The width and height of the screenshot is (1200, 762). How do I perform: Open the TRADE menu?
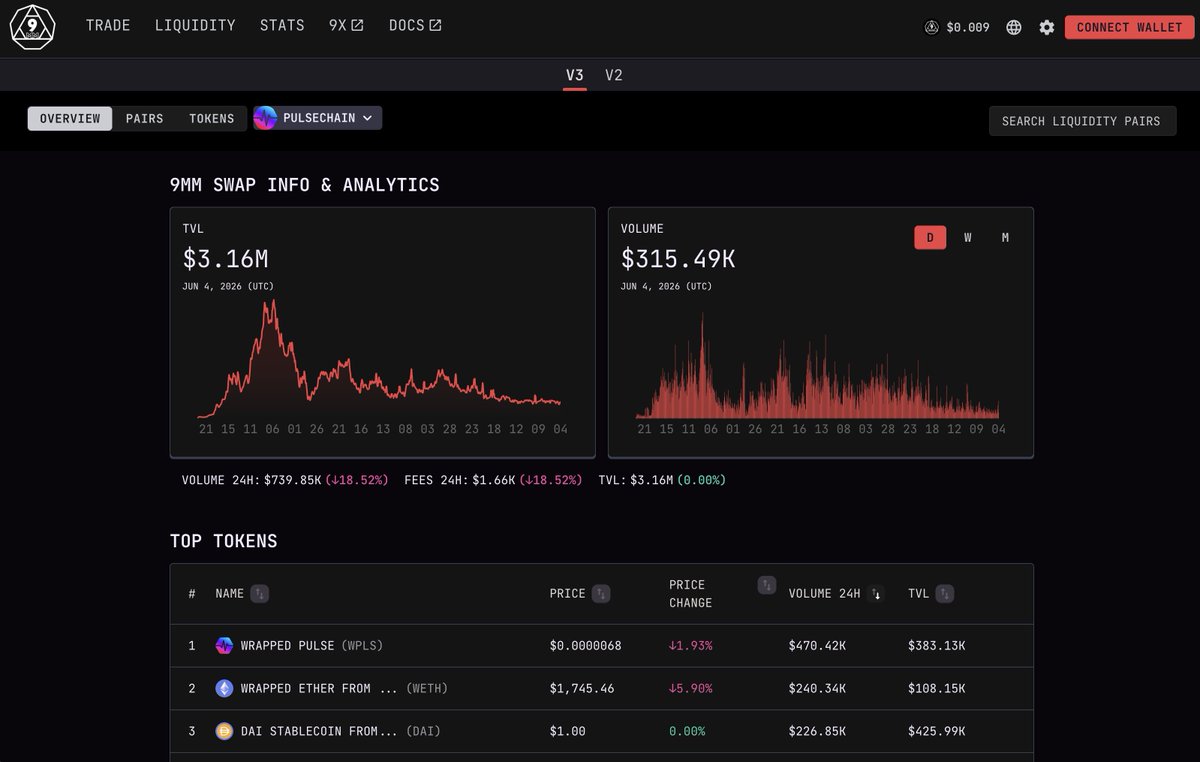coord(108,25)
